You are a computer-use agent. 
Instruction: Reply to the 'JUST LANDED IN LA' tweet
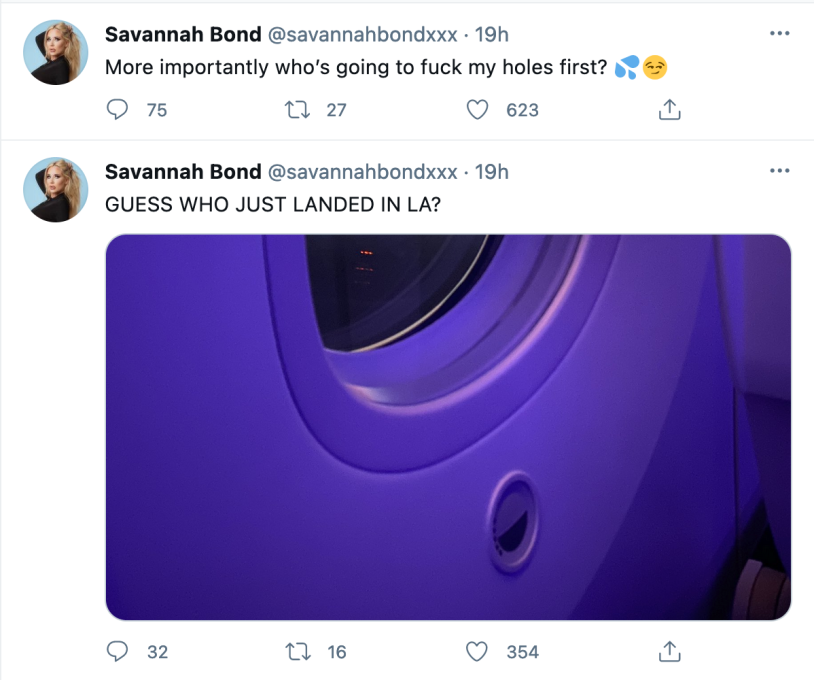118,652
